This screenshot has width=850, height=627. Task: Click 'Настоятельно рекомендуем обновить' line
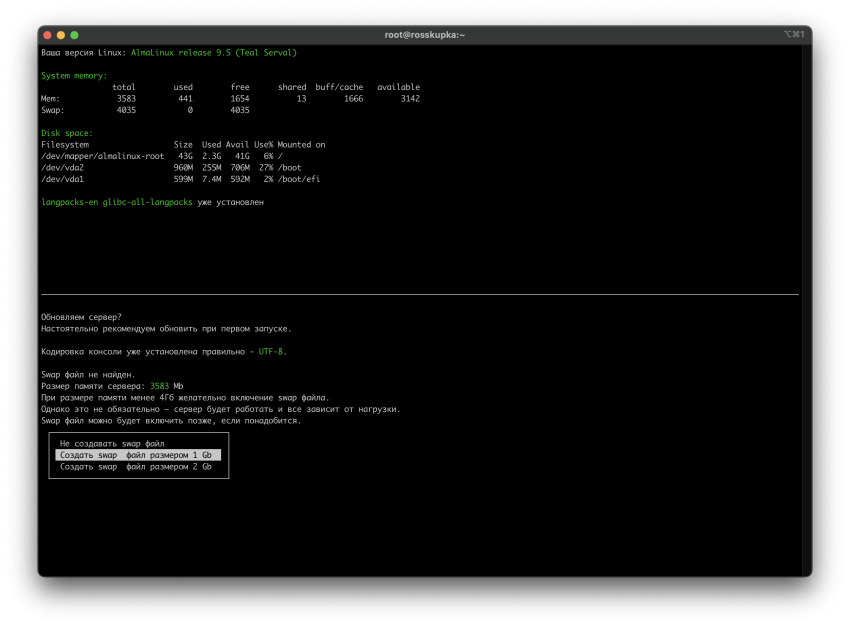pyautogui.click(x=166, y=328)
